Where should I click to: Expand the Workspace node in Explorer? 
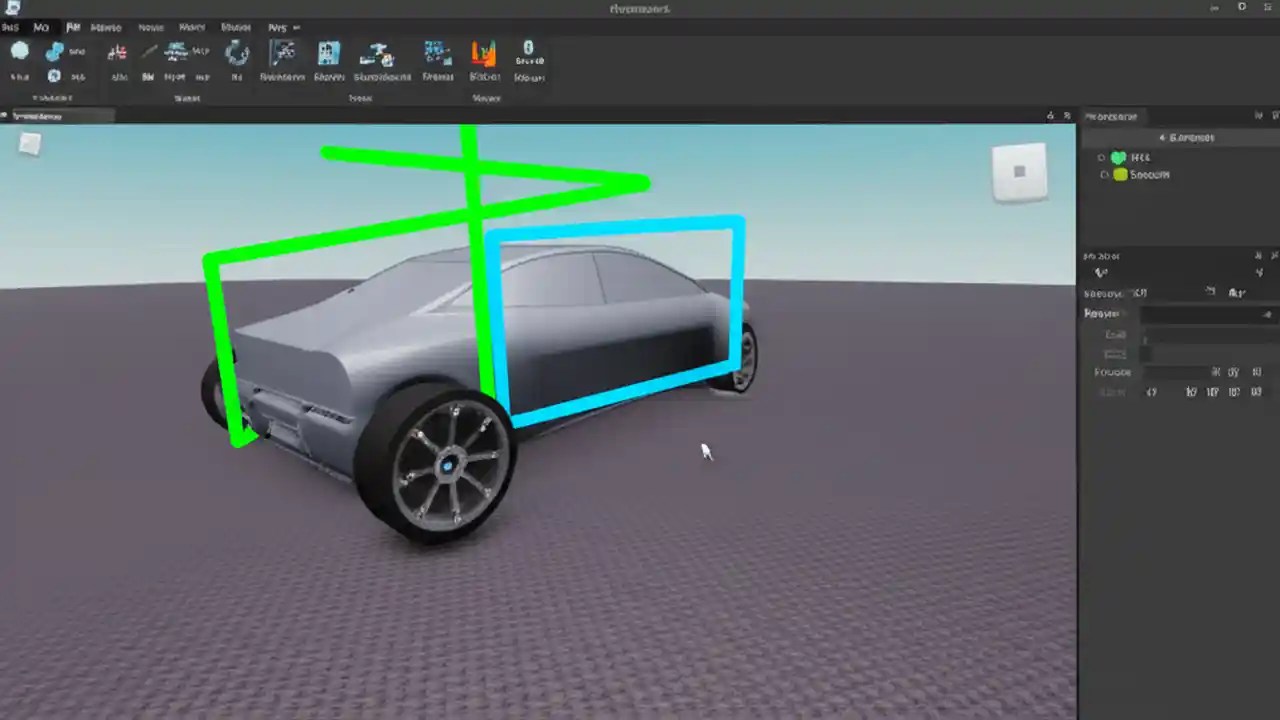coord(1163,137)
